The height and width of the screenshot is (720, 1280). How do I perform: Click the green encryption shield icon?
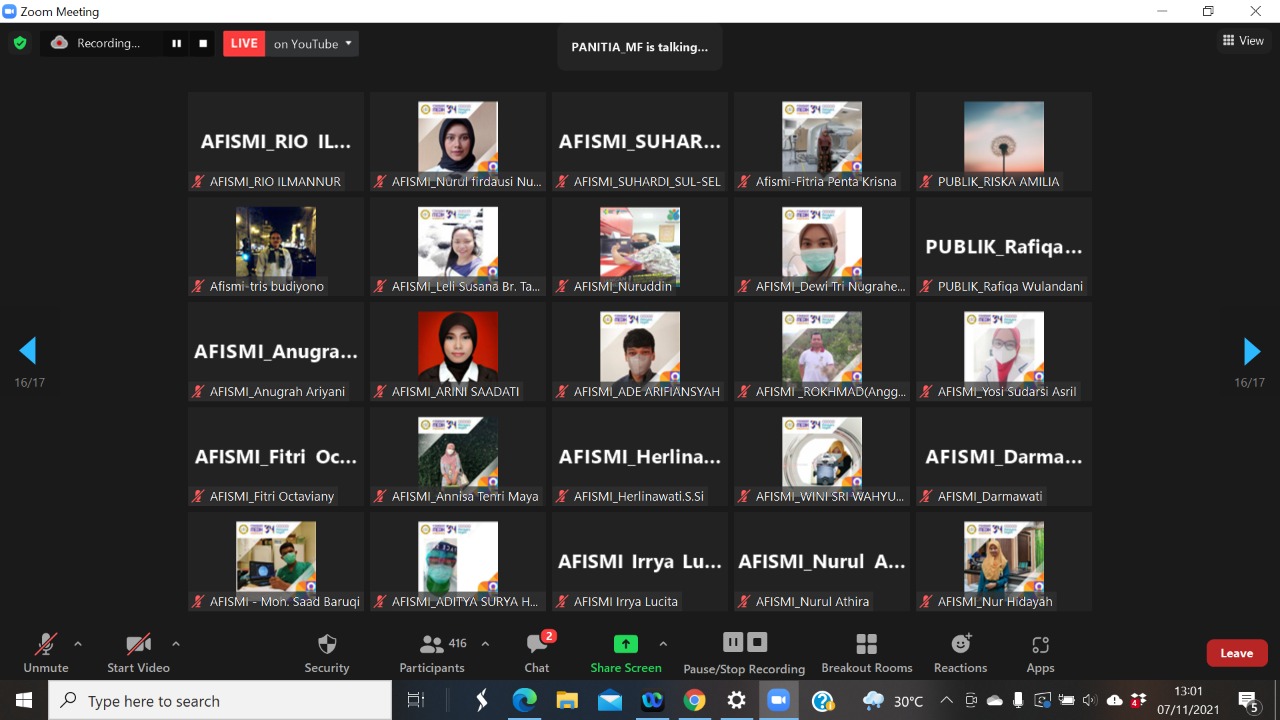pos(19,43)
